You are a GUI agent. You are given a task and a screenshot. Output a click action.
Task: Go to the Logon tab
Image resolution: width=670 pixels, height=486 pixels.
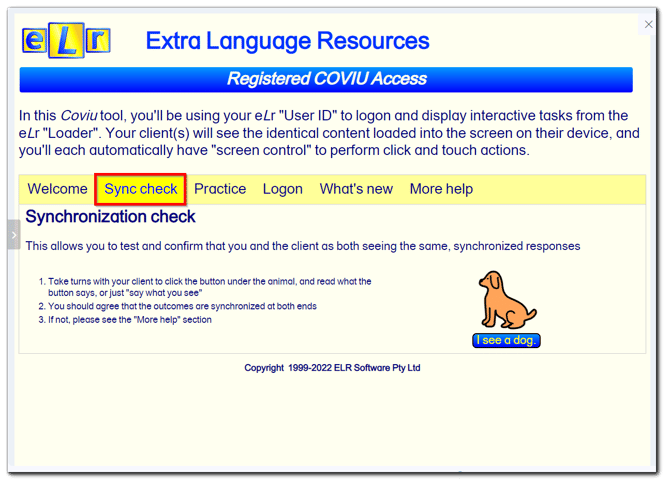(x=282, y=189)
